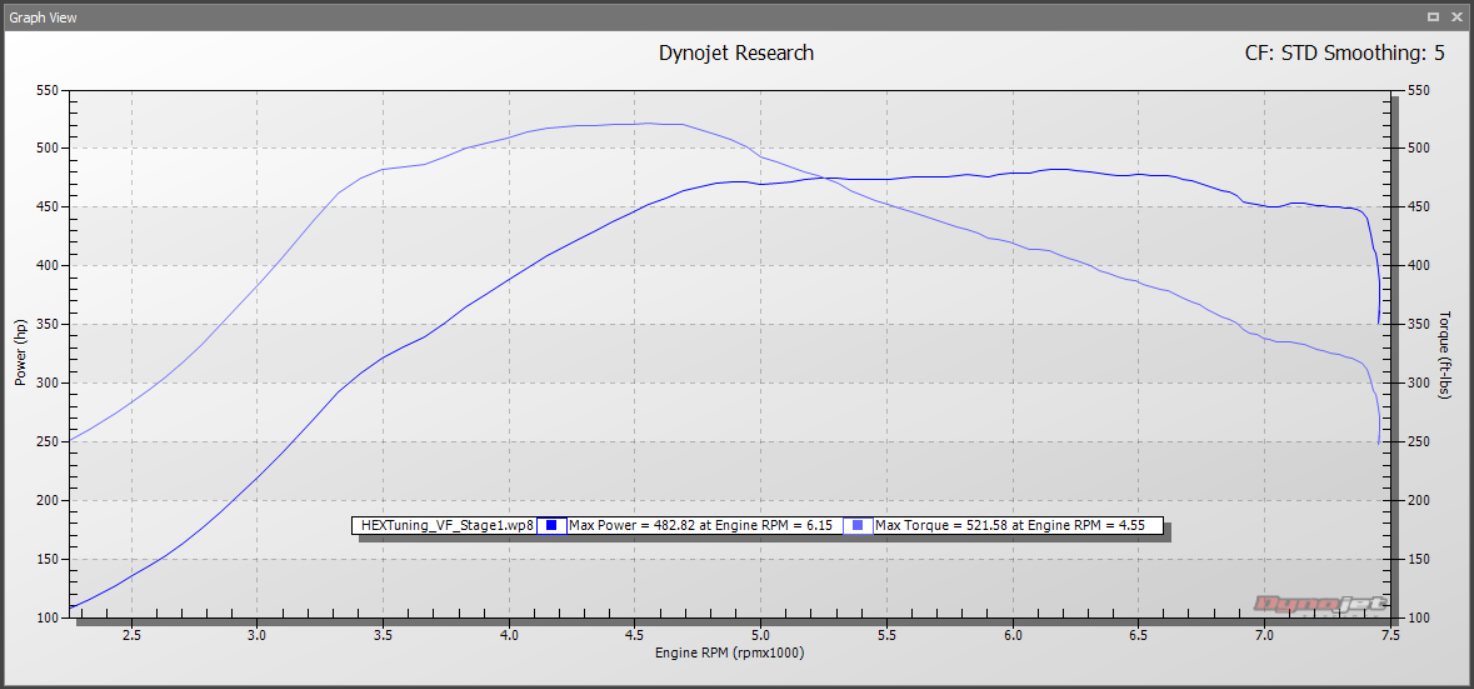The width and height of the screenshot is (1474, 689).
Task: Maximize the Graph View panel
Action: [x=1433, y=17]
